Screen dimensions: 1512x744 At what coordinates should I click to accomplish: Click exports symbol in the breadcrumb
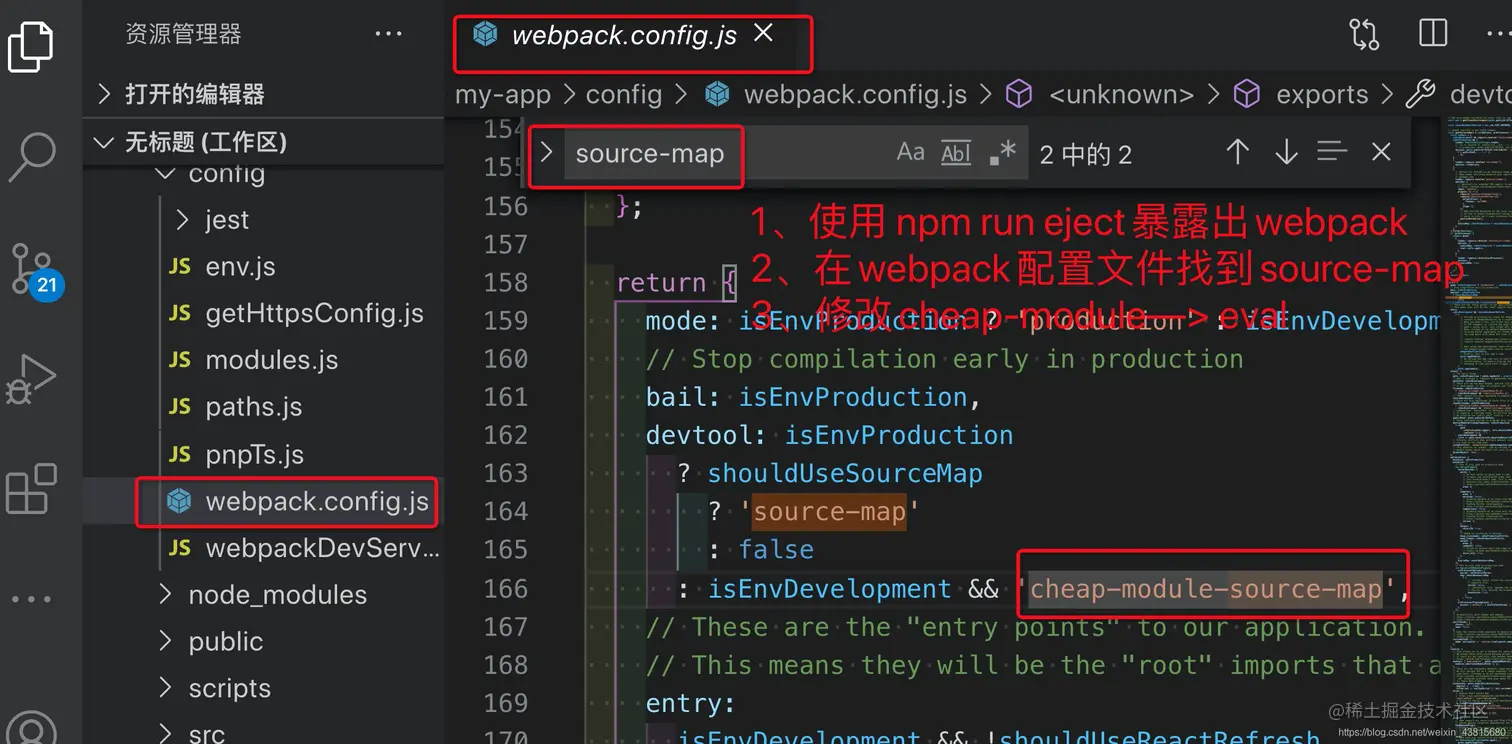click(x=1322, y=94)
